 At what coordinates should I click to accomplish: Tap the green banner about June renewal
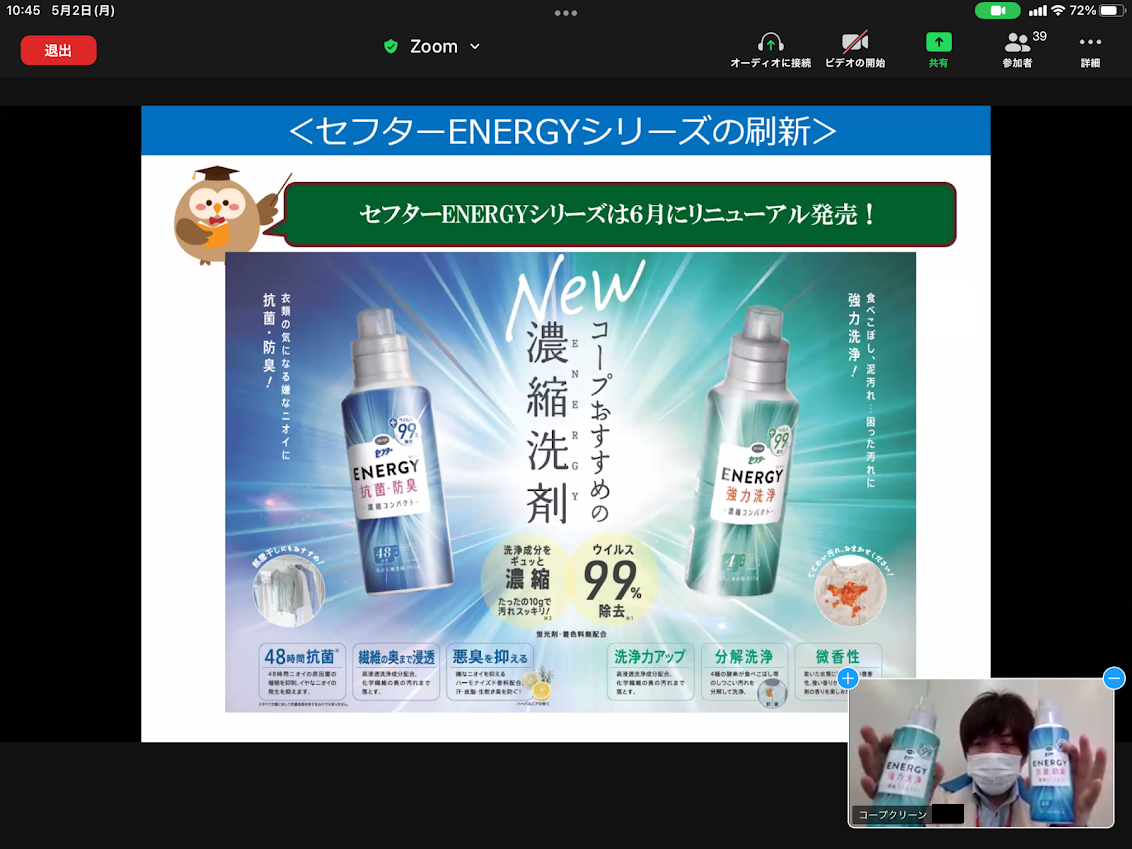(619, 214)
